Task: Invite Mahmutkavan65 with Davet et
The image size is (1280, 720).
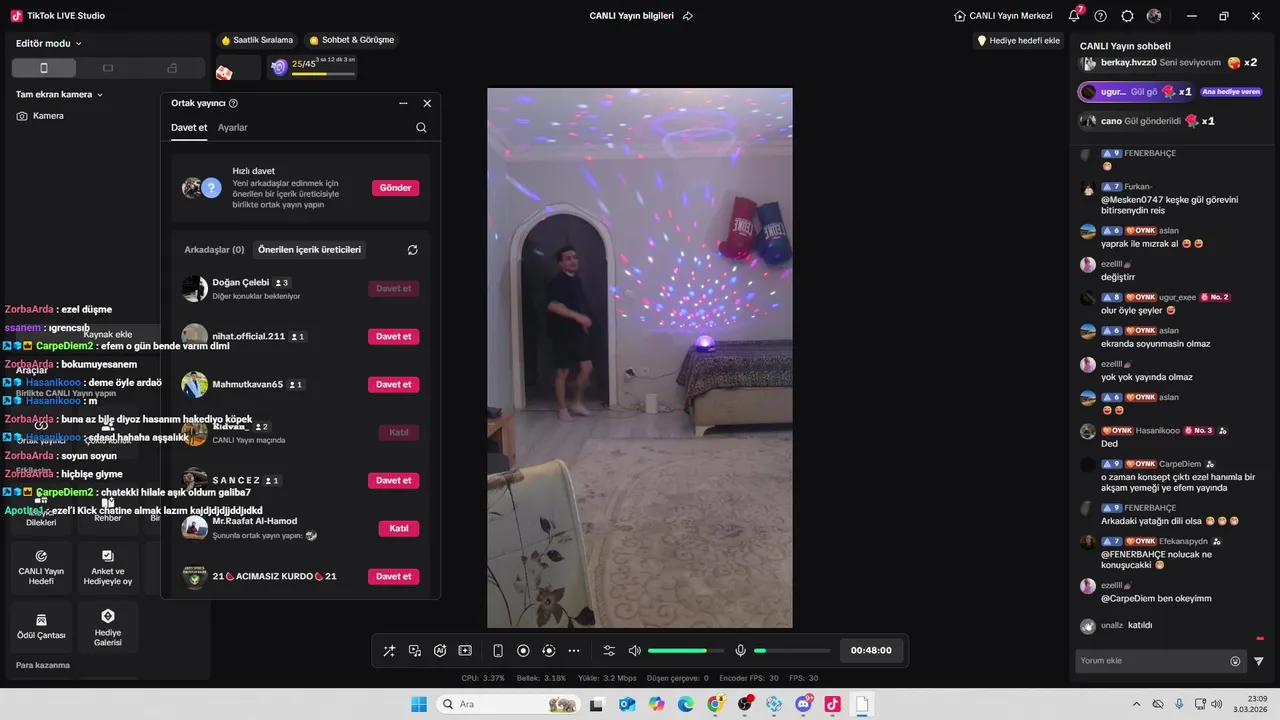Action: [393, 385]
